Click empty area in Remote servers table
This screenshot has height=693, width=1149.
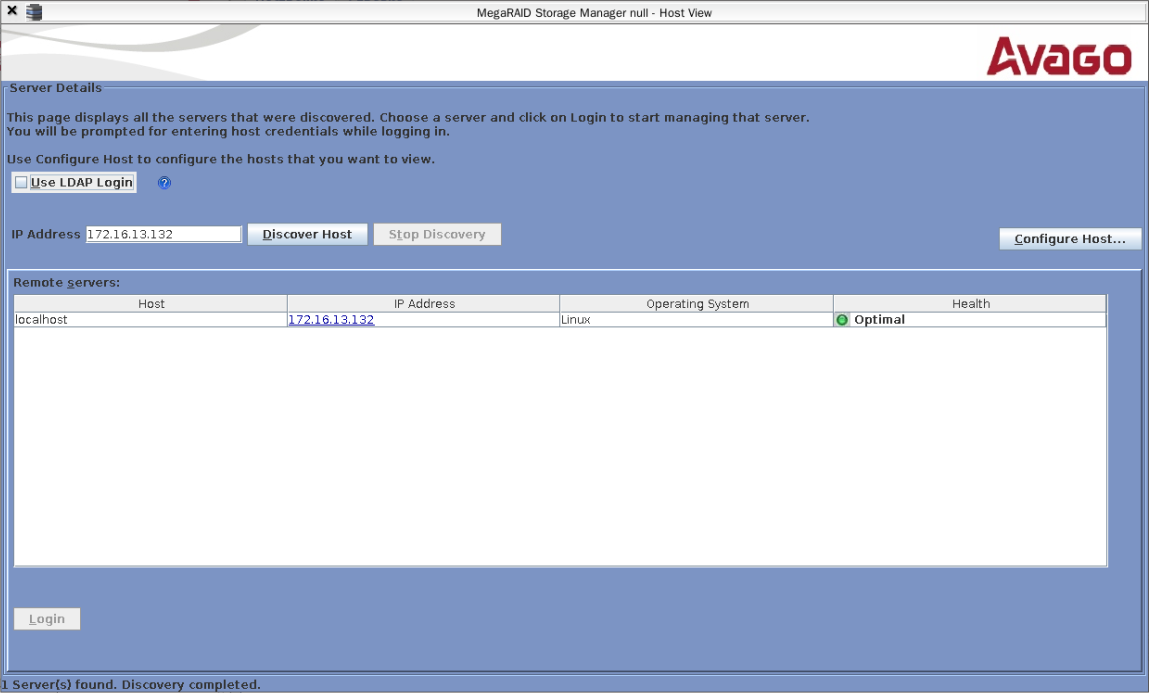tap(560, 450)
